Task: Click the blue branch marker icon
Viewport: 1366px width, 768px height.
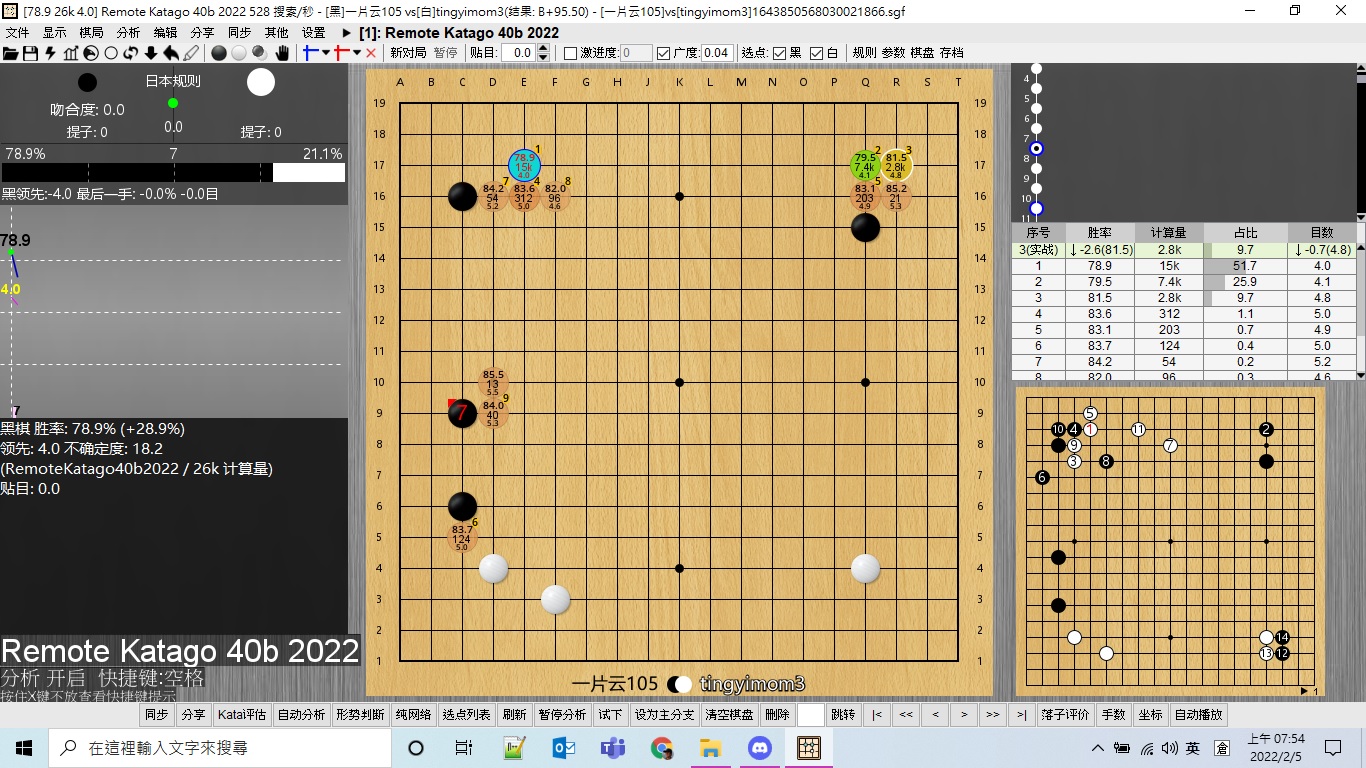Action: [311, 52]
